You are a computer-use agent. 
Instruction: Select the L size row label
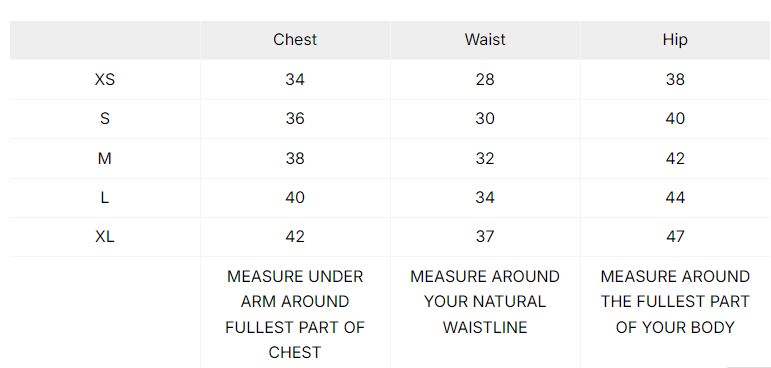point(105,197)
